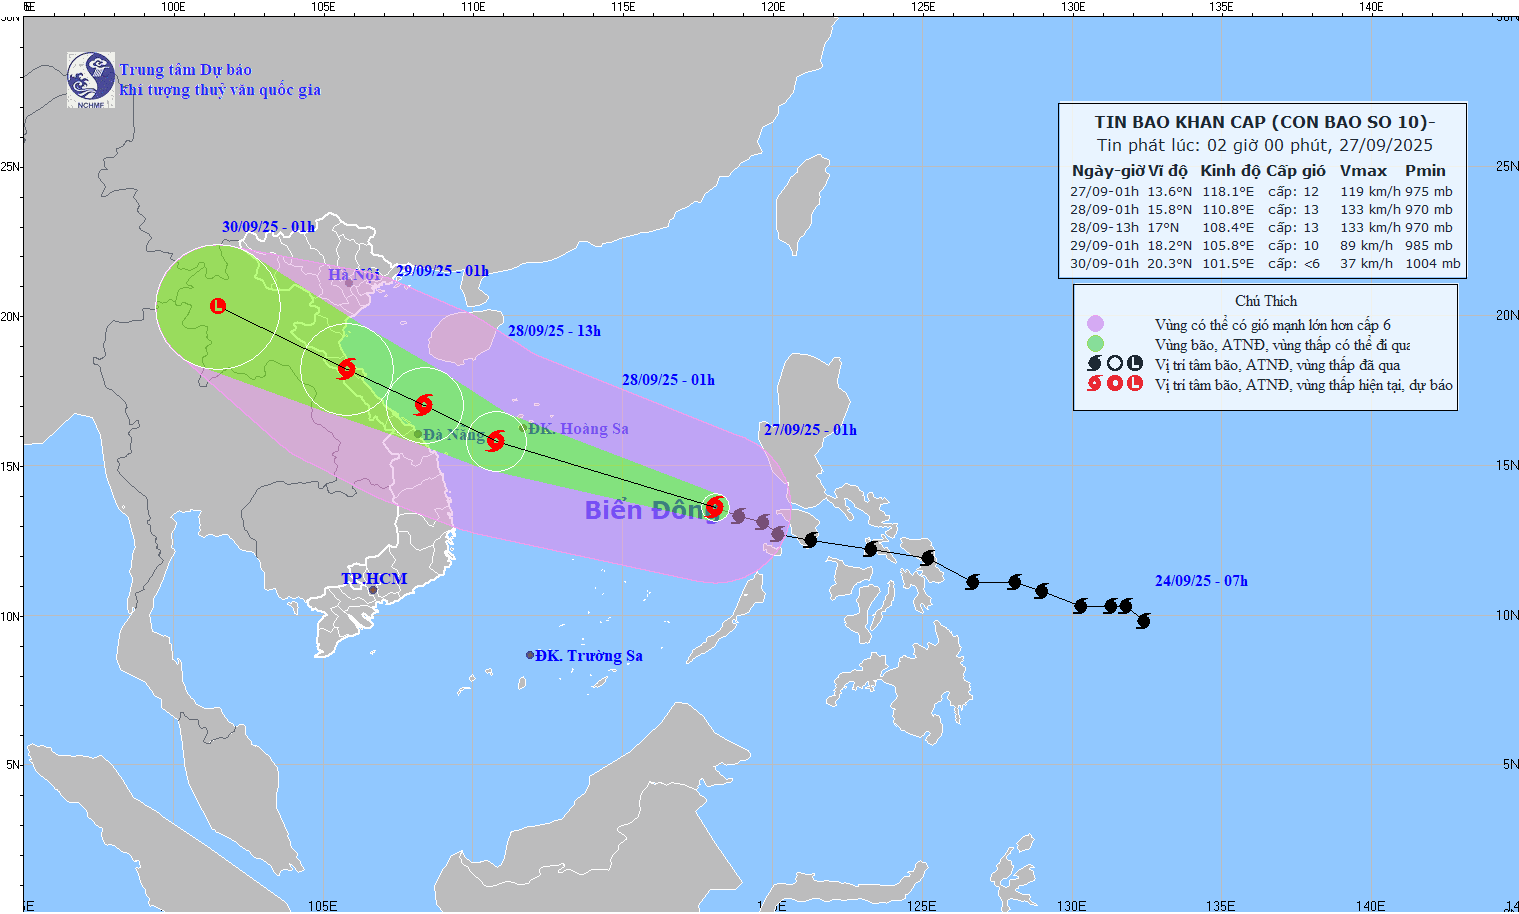Click the TIN BAO KHAN CAP bulletin title

tap(1264, 122)
